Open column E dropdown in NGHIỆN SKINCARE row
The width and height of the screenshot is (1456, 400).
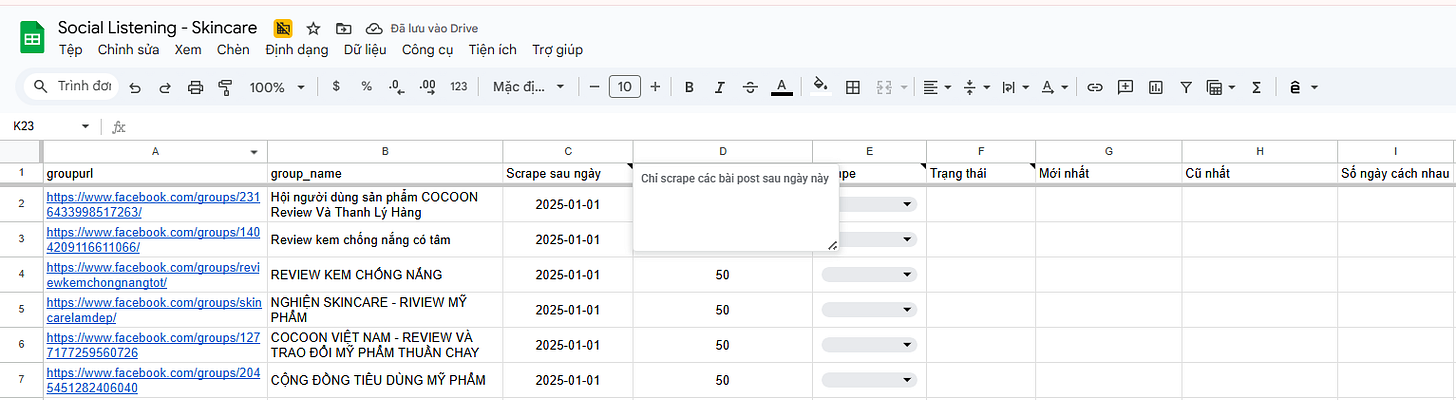(869, 309)
